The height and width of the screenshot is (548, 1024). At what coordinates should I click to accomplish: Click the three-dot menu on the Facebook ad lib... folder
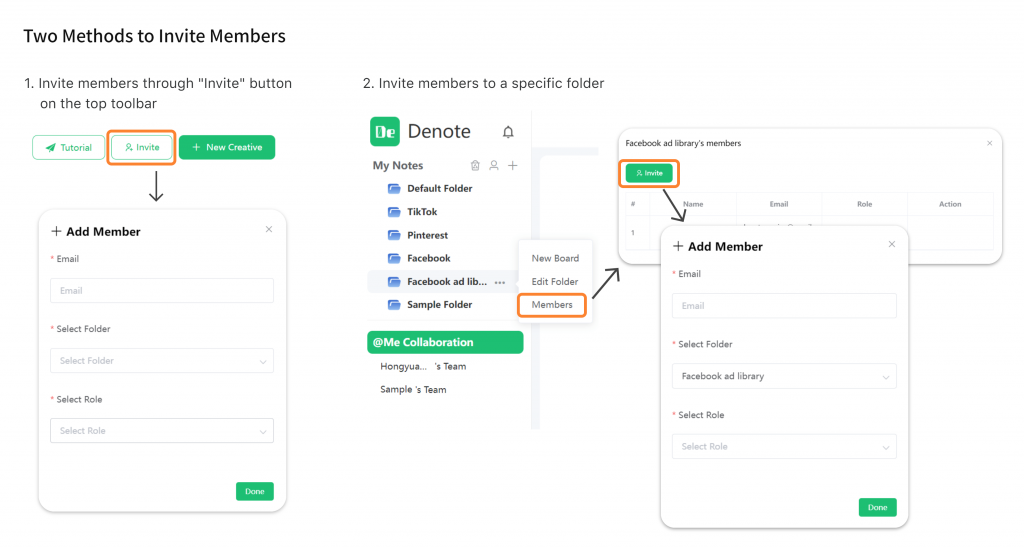point(500,283)
